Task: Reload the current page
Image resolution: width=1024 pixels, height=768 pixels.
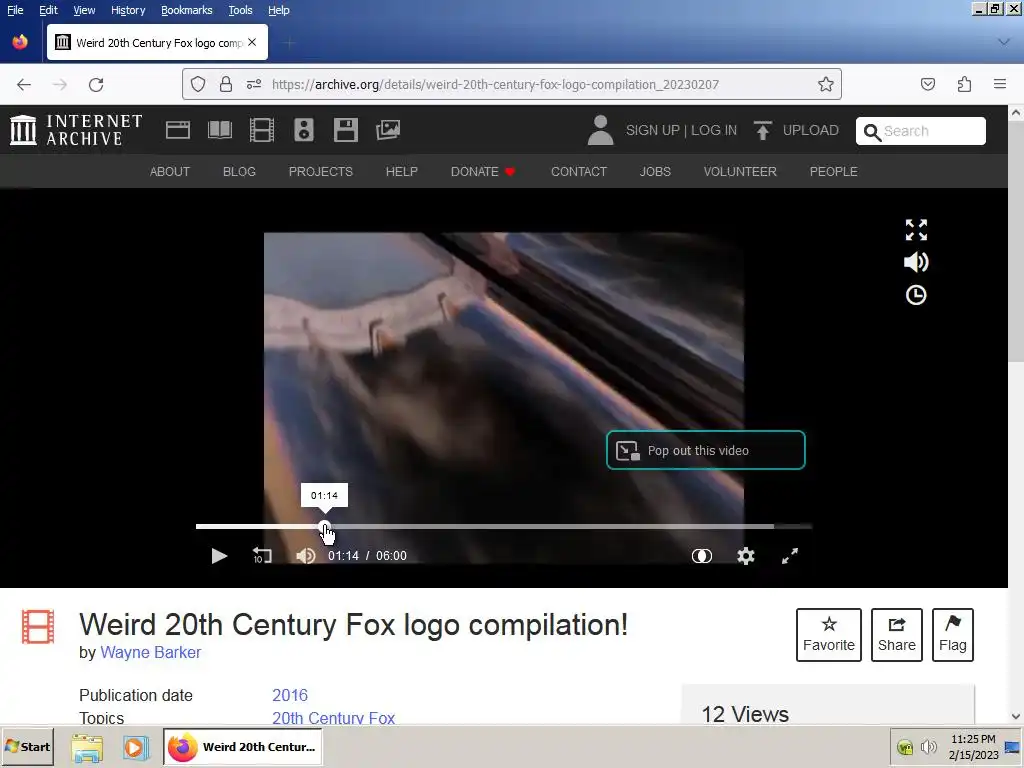Action: click(x=96, y=84)
